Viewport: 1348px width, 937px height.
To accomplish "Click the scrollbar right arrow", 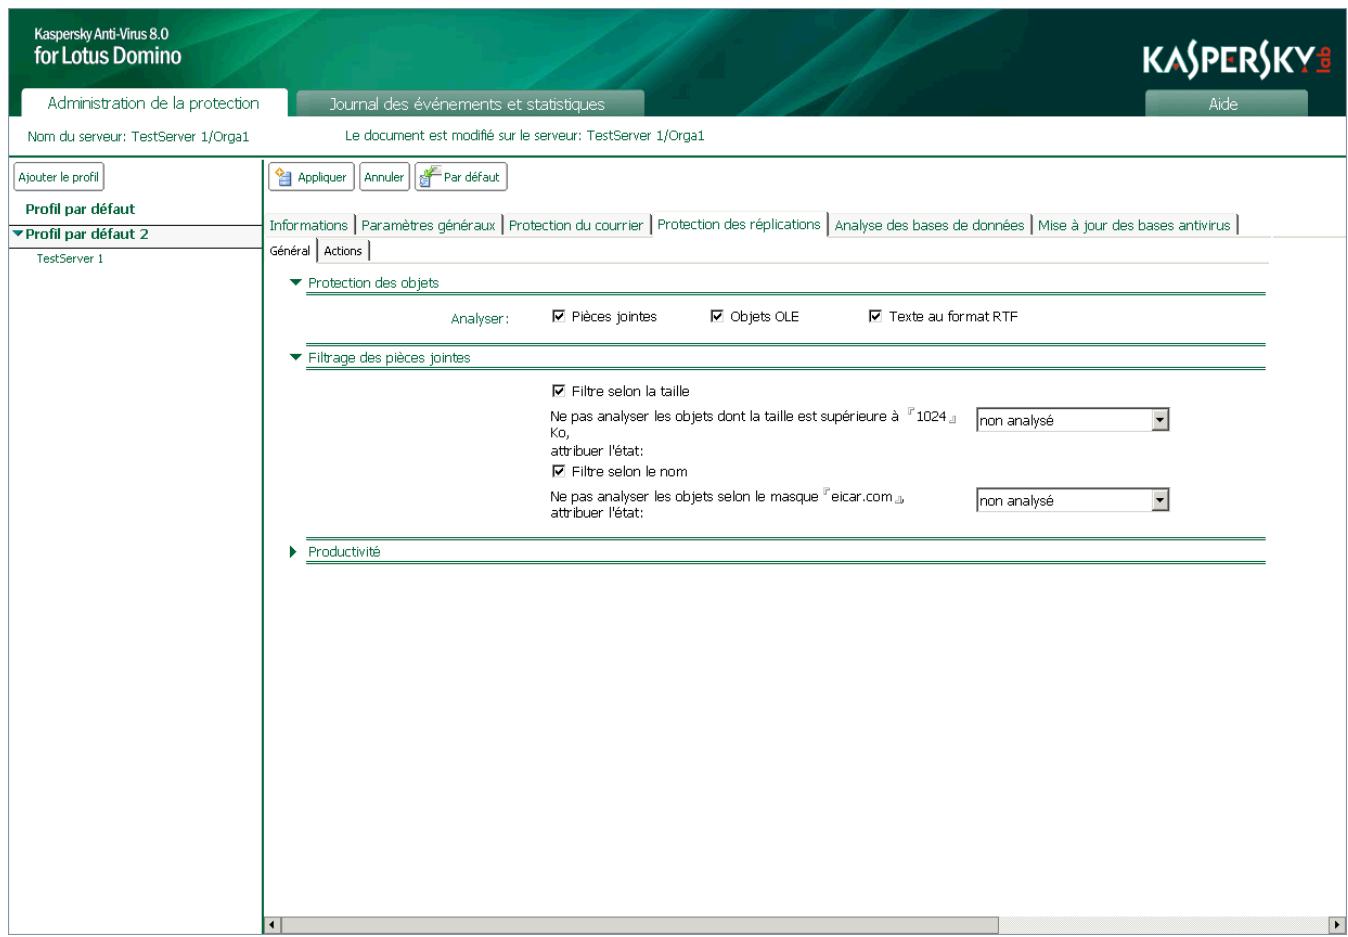I will pos(1337,925).
